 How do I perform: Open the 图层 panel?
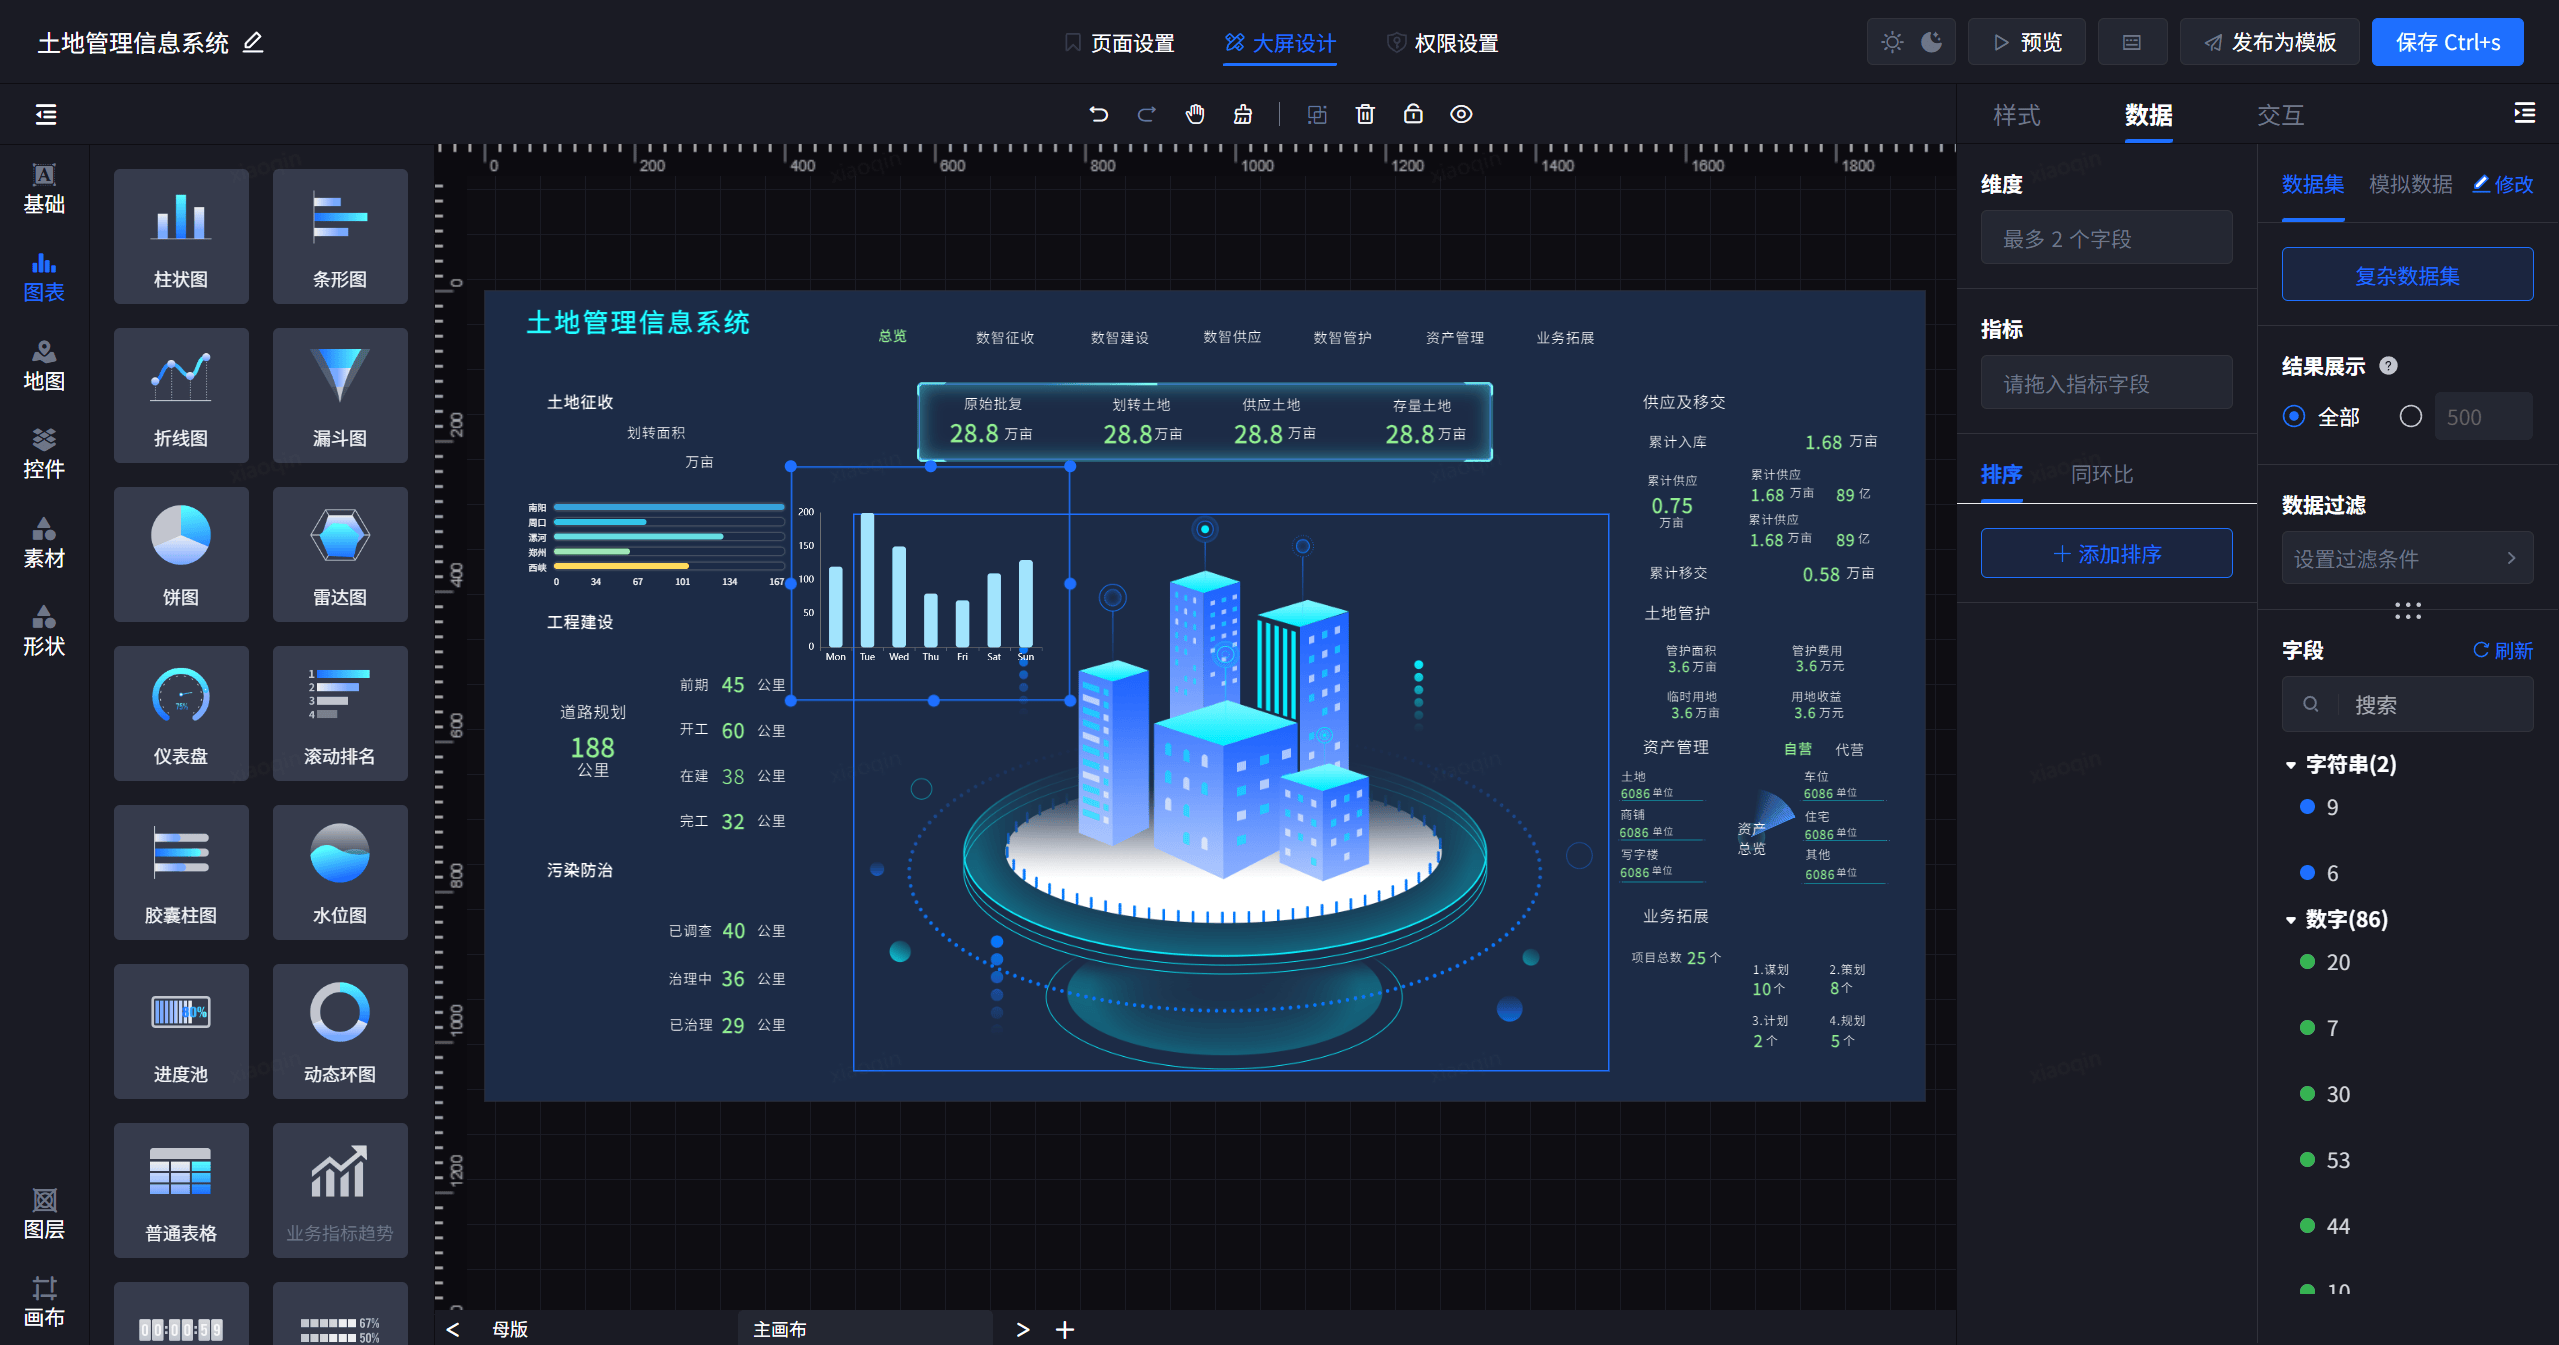[x=44, y=1214]
